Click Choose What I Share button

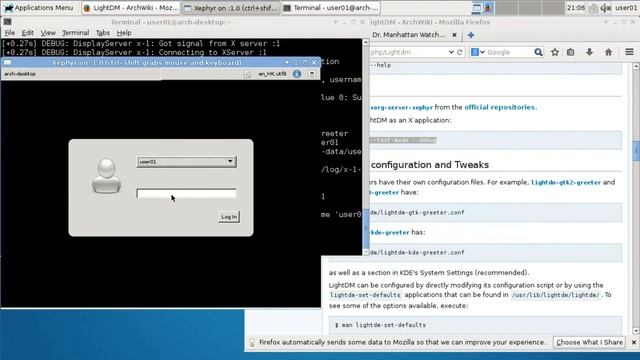pyautogui.click(x=589, y=342)
